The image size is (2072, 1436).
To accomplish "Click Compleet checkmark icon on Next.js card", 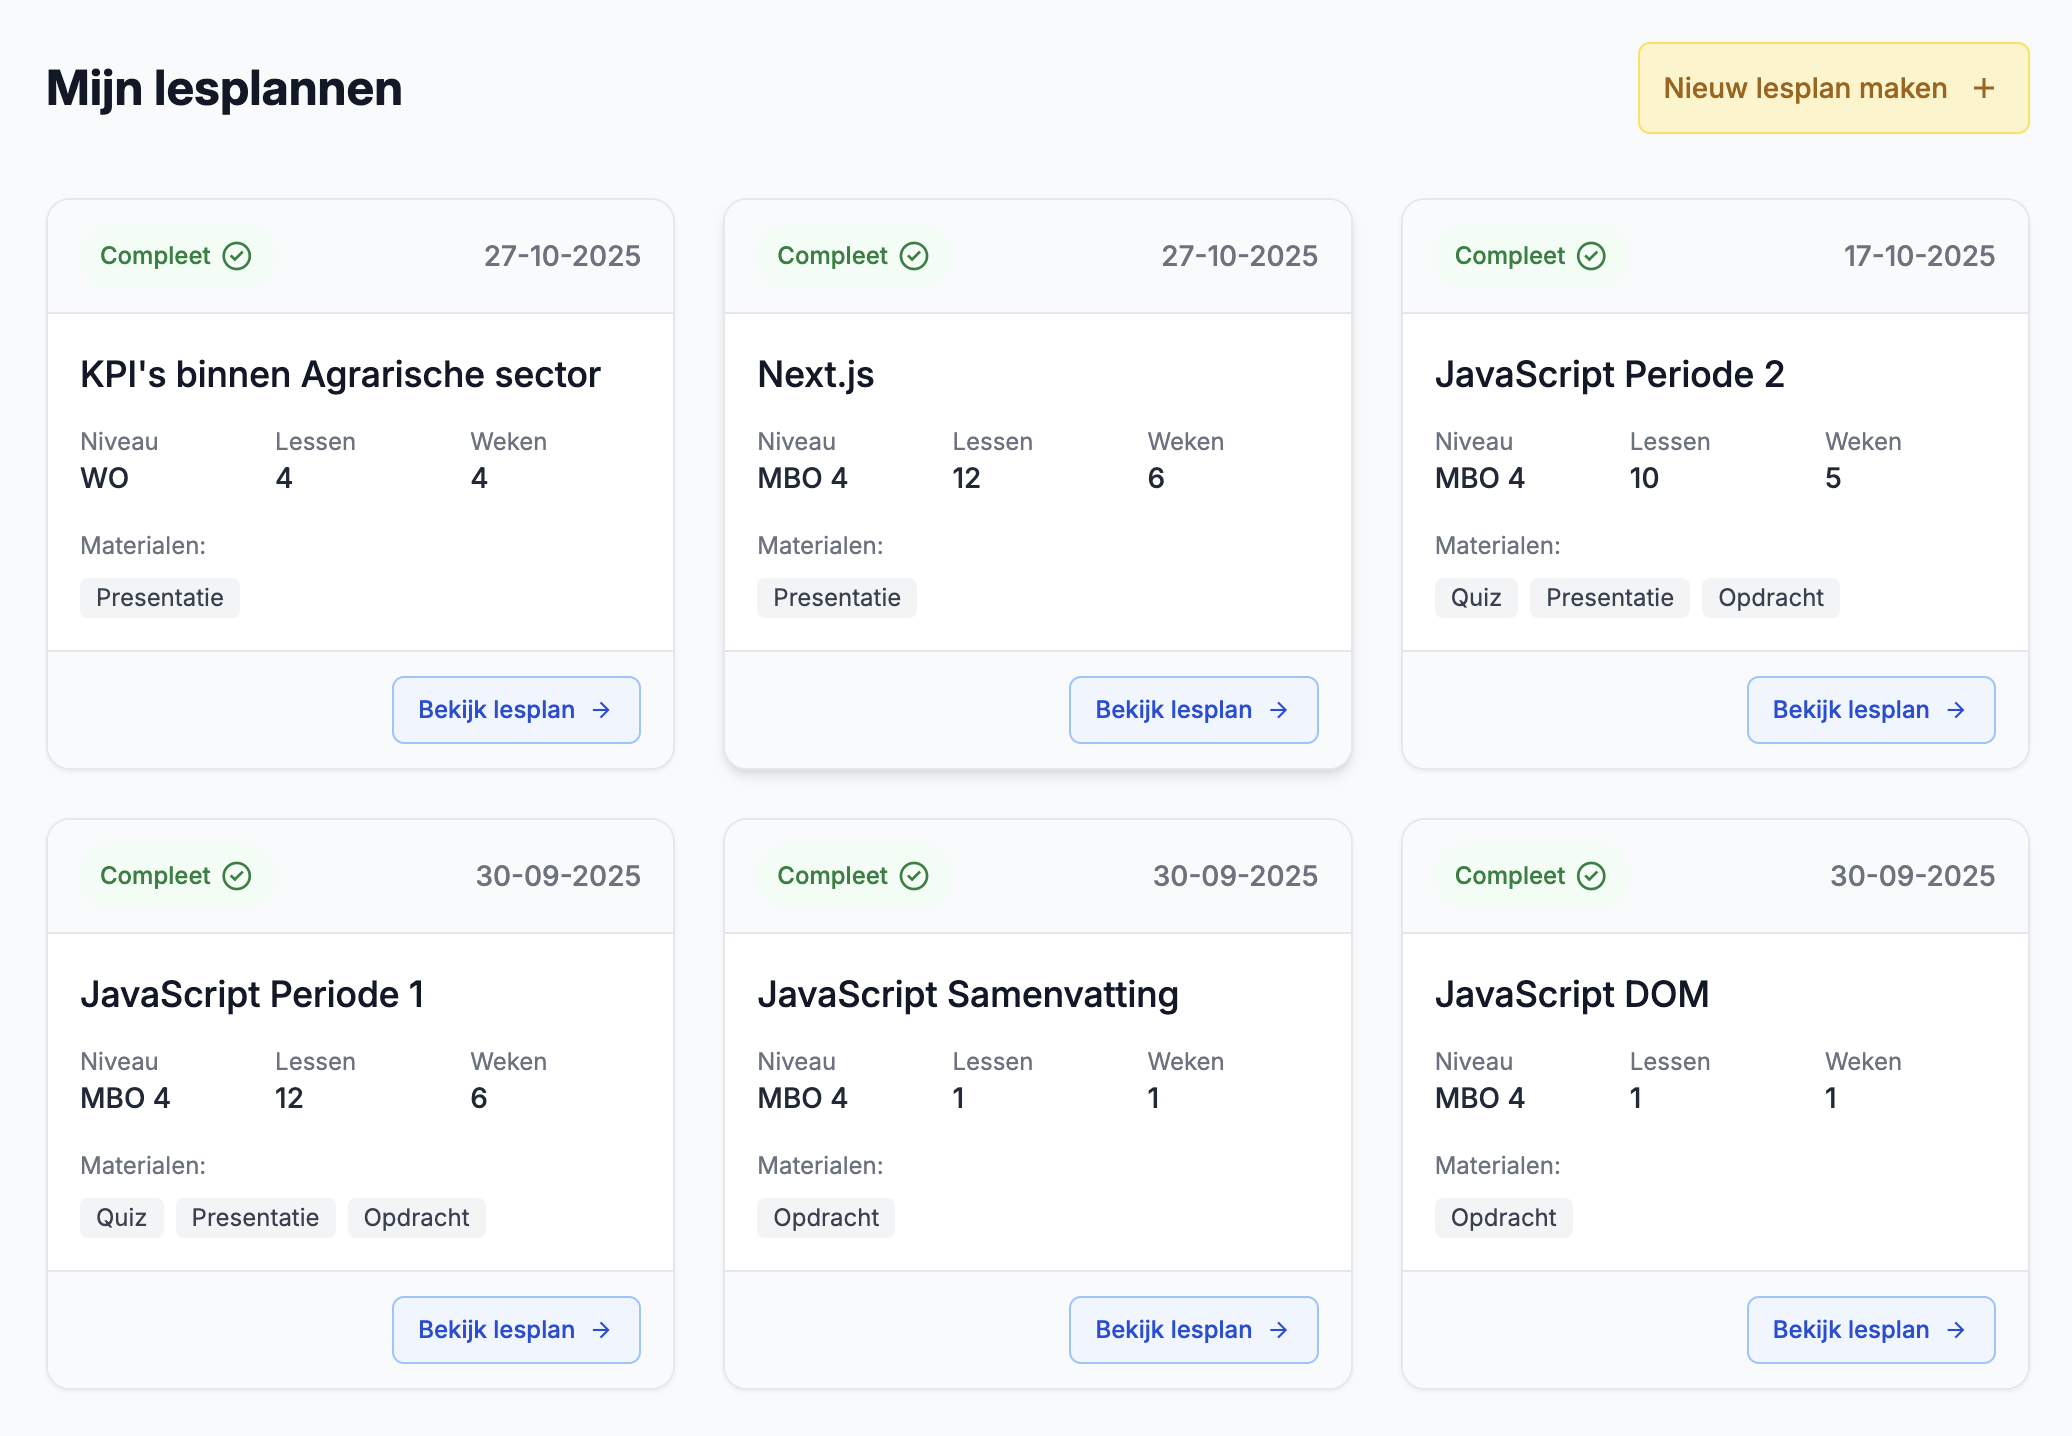I will click(x=914, y=256).
